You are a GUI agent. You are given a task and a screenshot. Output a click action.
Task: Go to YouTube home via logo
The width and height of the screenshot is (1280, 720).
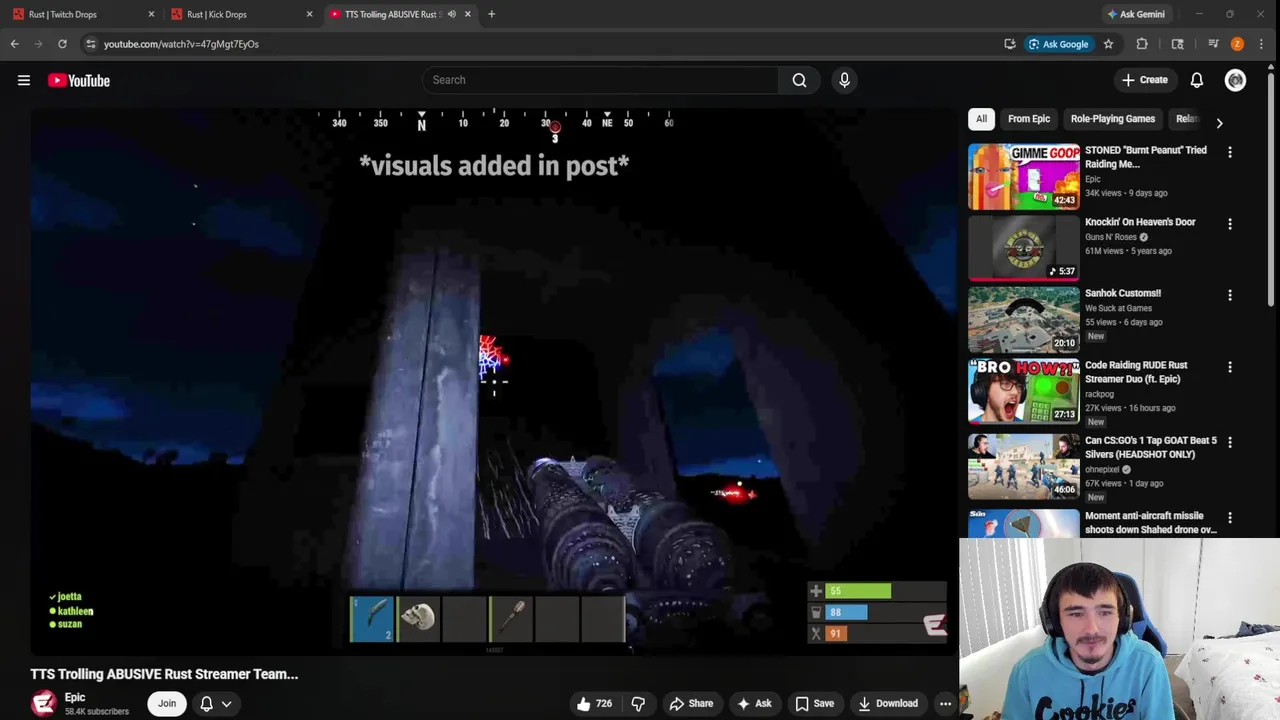pos(79,80)
